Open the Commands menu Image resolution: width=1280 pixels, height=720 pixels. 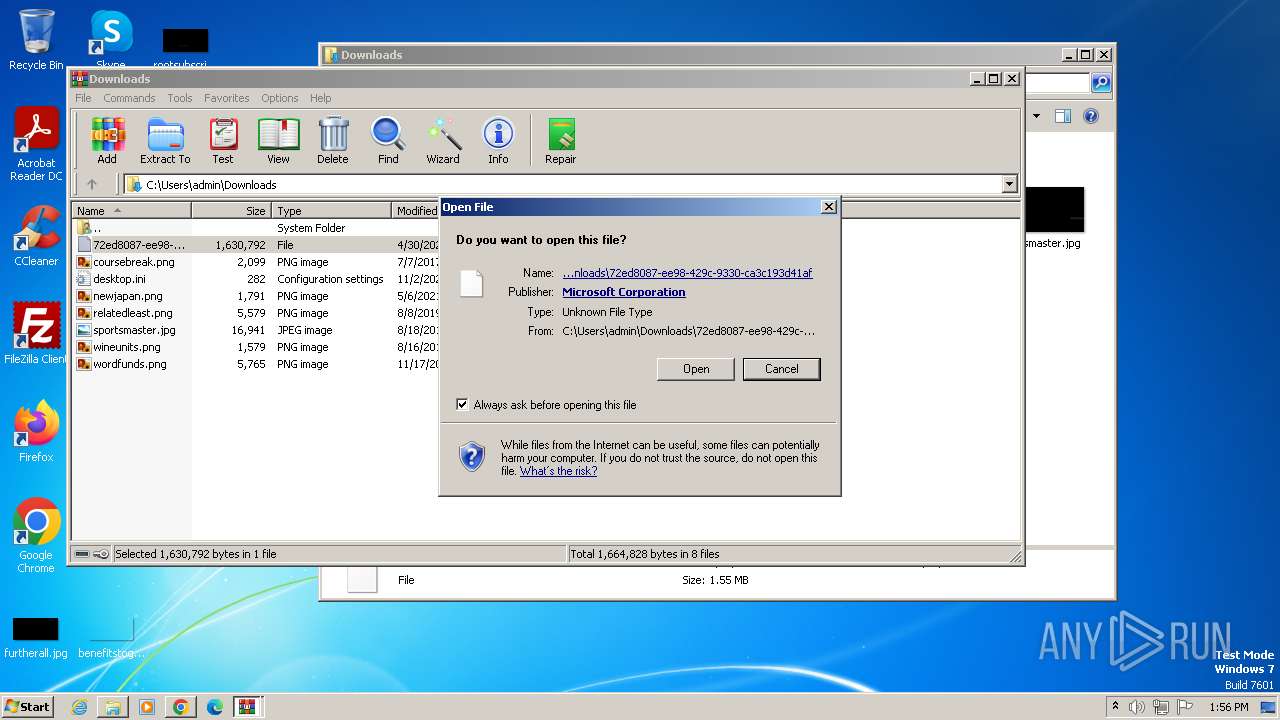coord(129,98)
